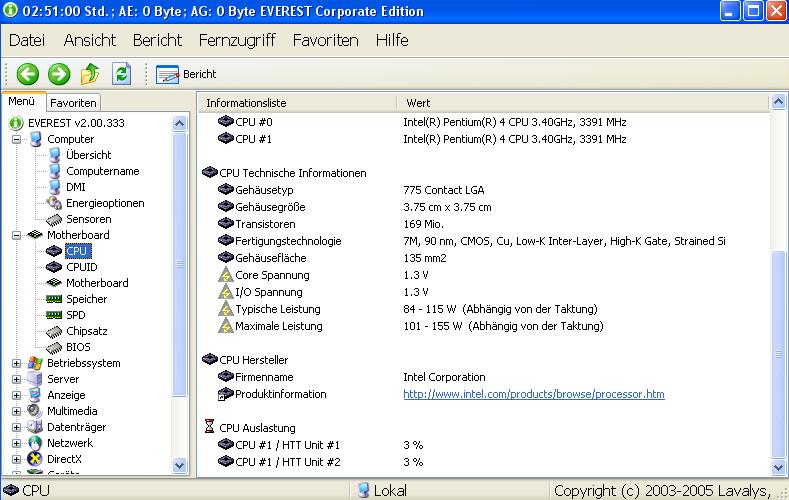Click the info list scrollbar down arrow
789x500 pixels.
pyautogui.click(x=778, y=468)
